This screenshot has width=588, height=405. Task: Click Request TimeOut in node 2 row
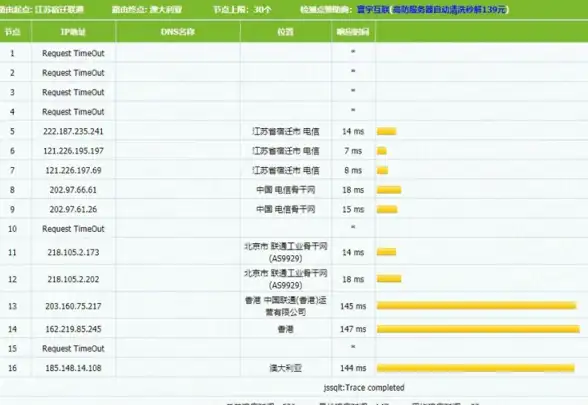point(73,73)
